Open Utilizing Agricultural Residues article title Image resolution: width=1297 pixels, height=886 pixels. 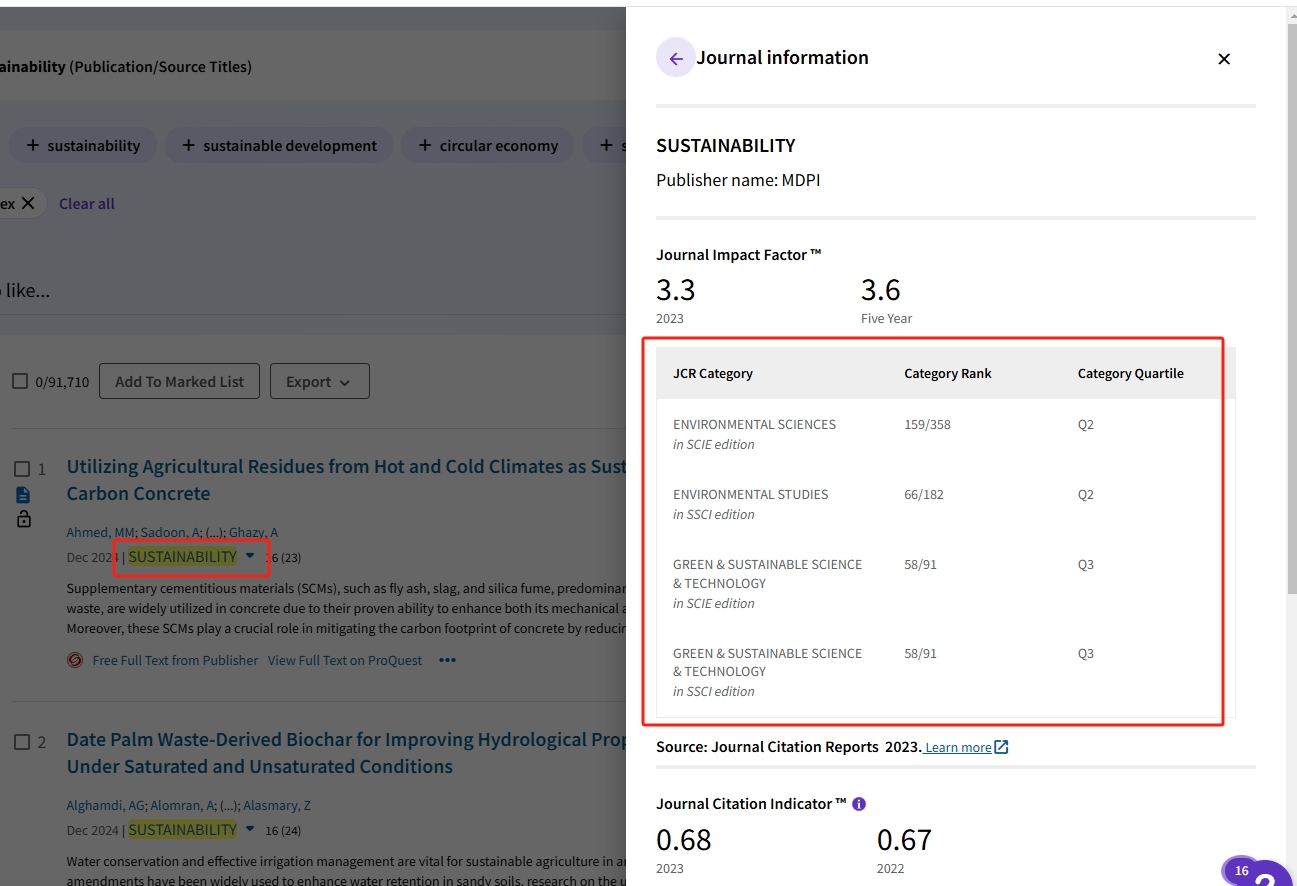[x=346, y=480]
